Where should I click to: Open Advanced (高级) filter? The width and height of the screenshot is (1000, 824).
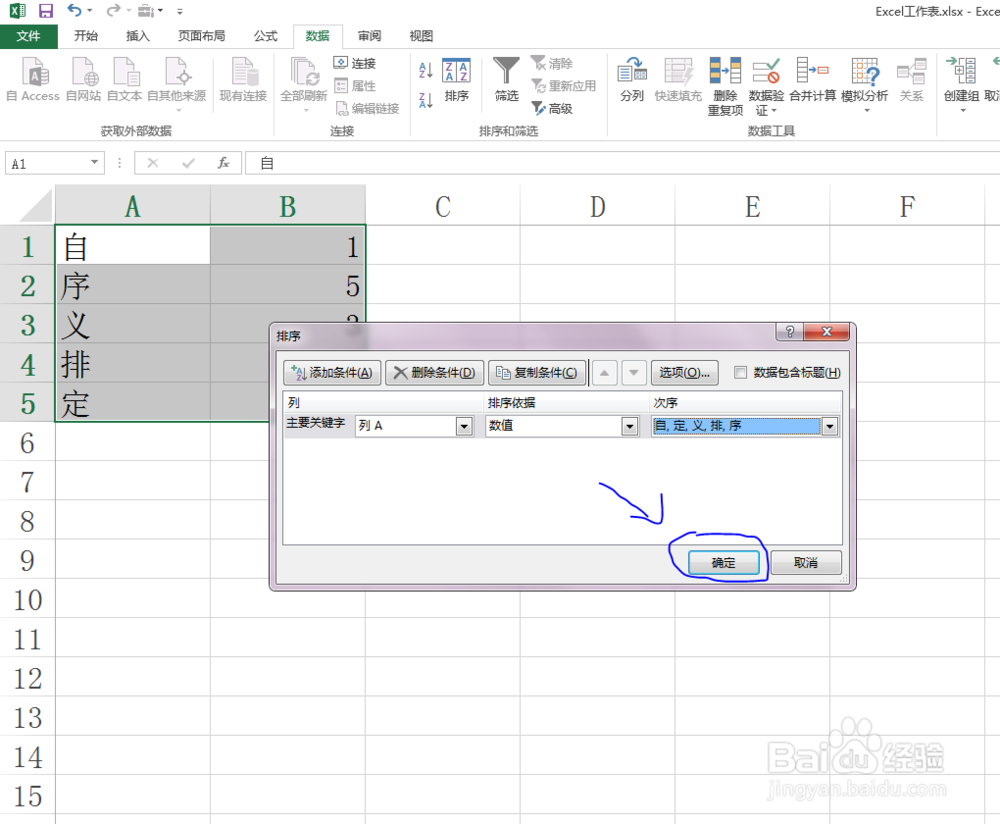tap(552, 108)
